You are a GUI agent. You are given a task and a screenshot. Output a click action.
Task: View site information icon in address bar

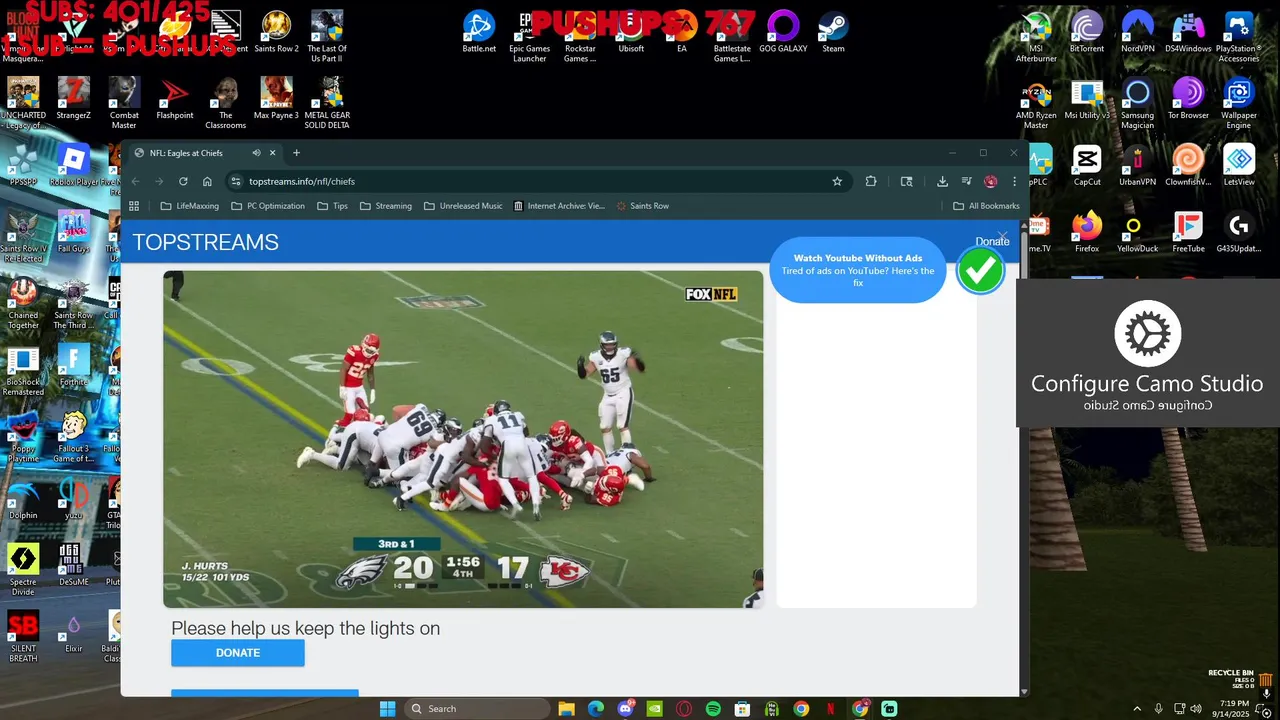[x=235, y=181]
